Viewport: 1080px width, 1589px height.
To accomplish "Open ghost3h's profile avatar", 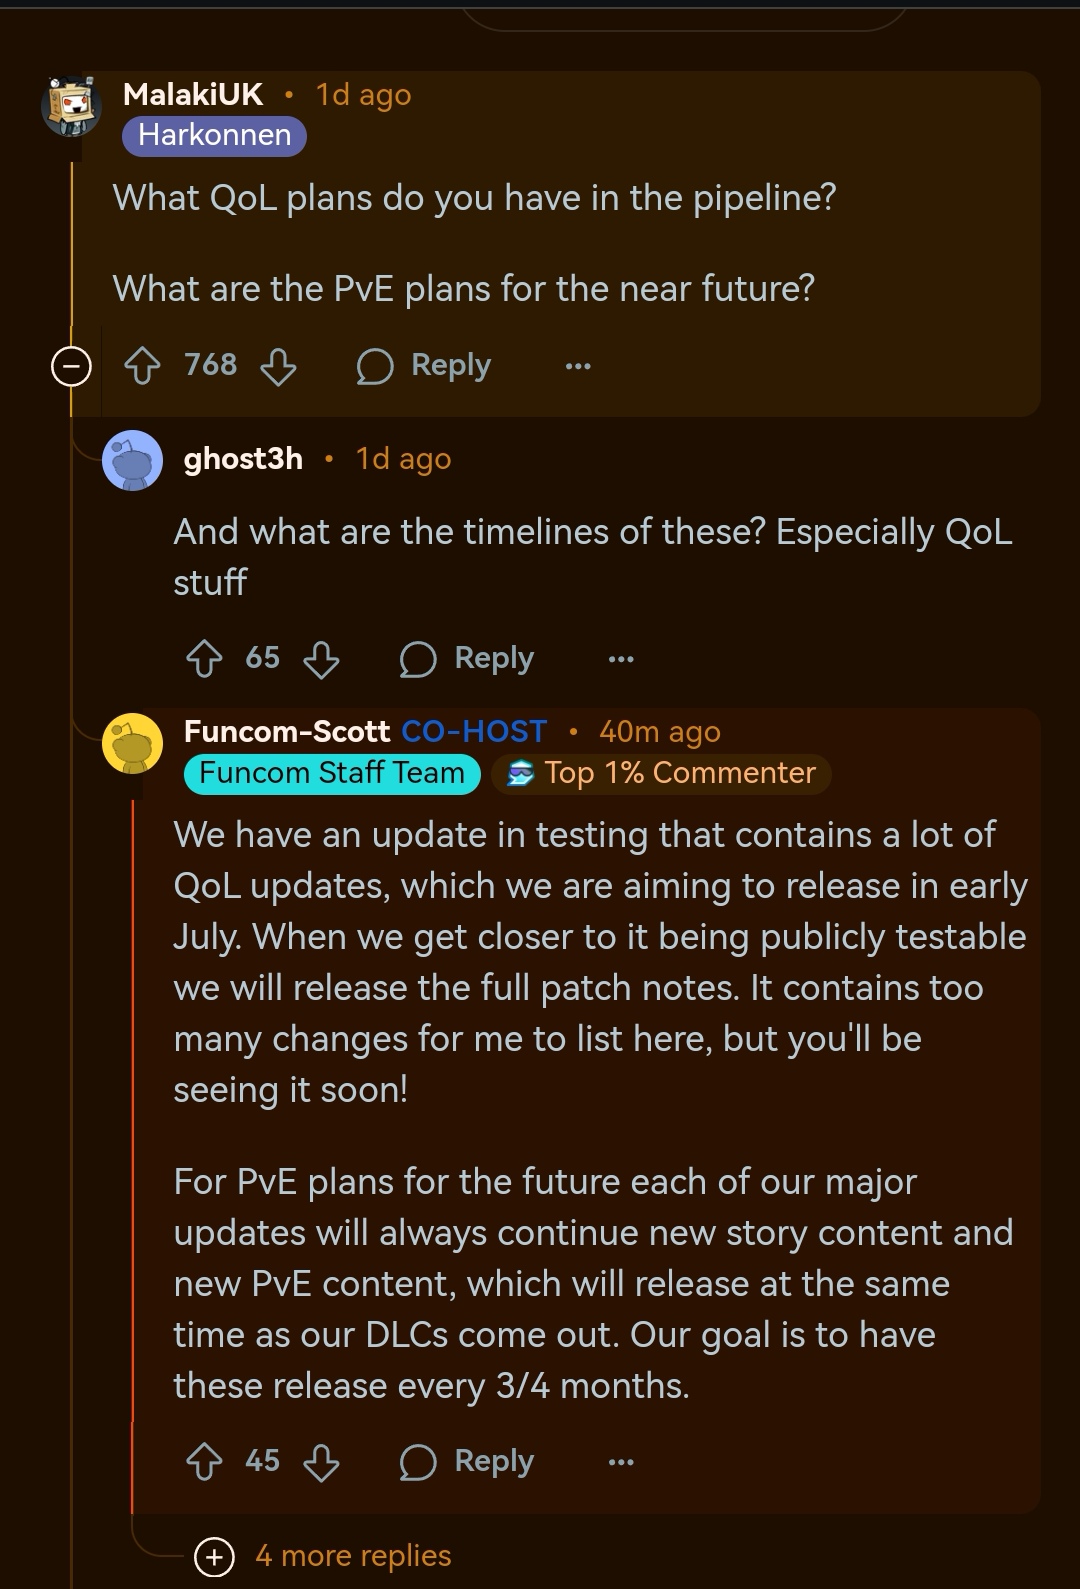I will point(133,460).
